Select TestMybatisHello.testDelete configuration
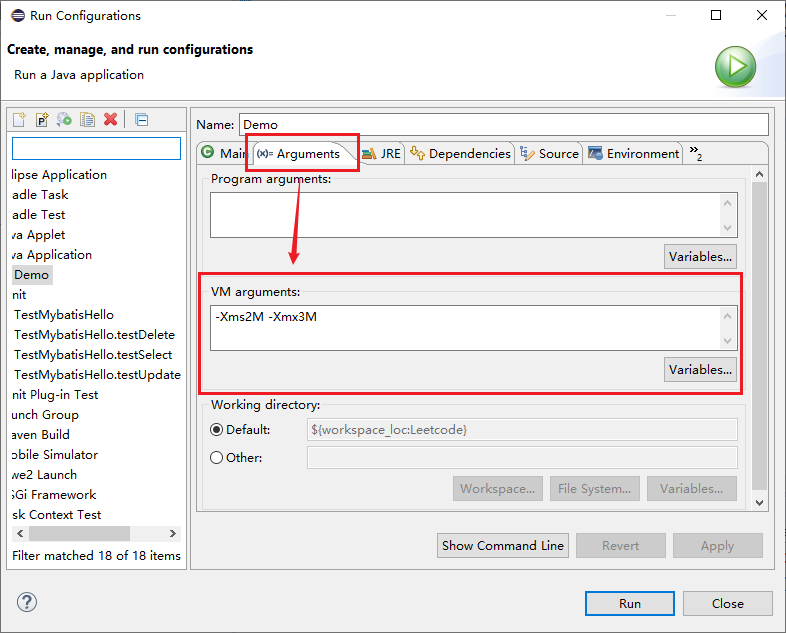The width and height of the screenshot is (786, 633). (94, 335)
